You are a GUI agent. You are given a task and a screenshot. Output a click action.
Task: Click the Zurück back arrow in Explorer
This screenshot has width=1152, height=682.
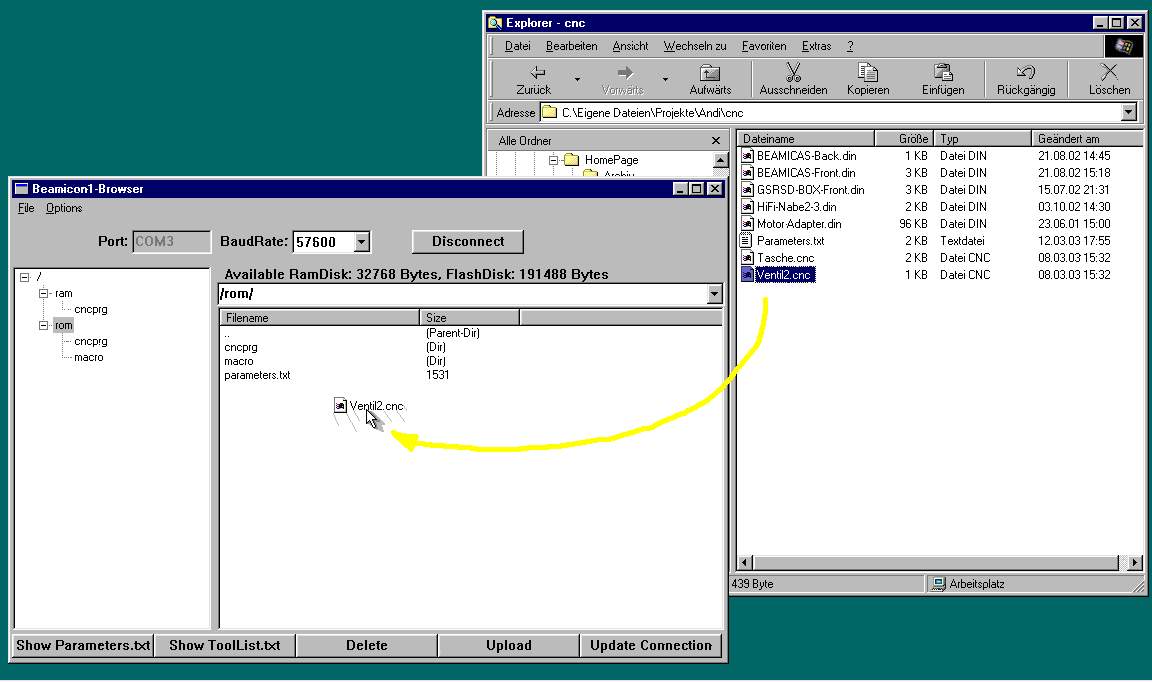pyautogui.click(x=538, y=73)
